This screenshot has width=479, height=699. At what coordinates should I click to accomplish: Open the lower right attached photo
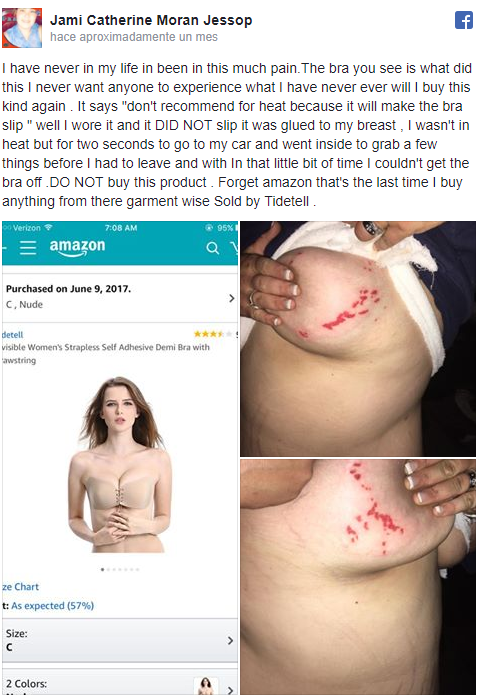coord(358,577)
